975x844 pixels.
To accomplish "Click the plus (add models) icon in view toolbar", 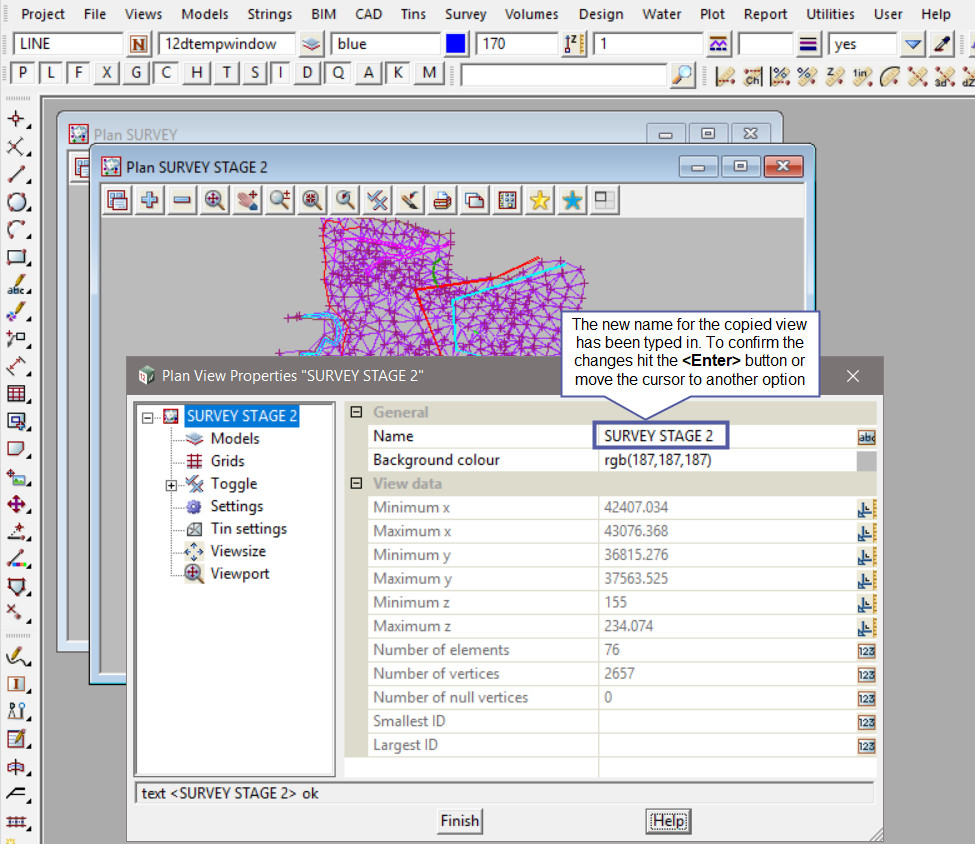I will pyautogui.click(x=150, y=200).
